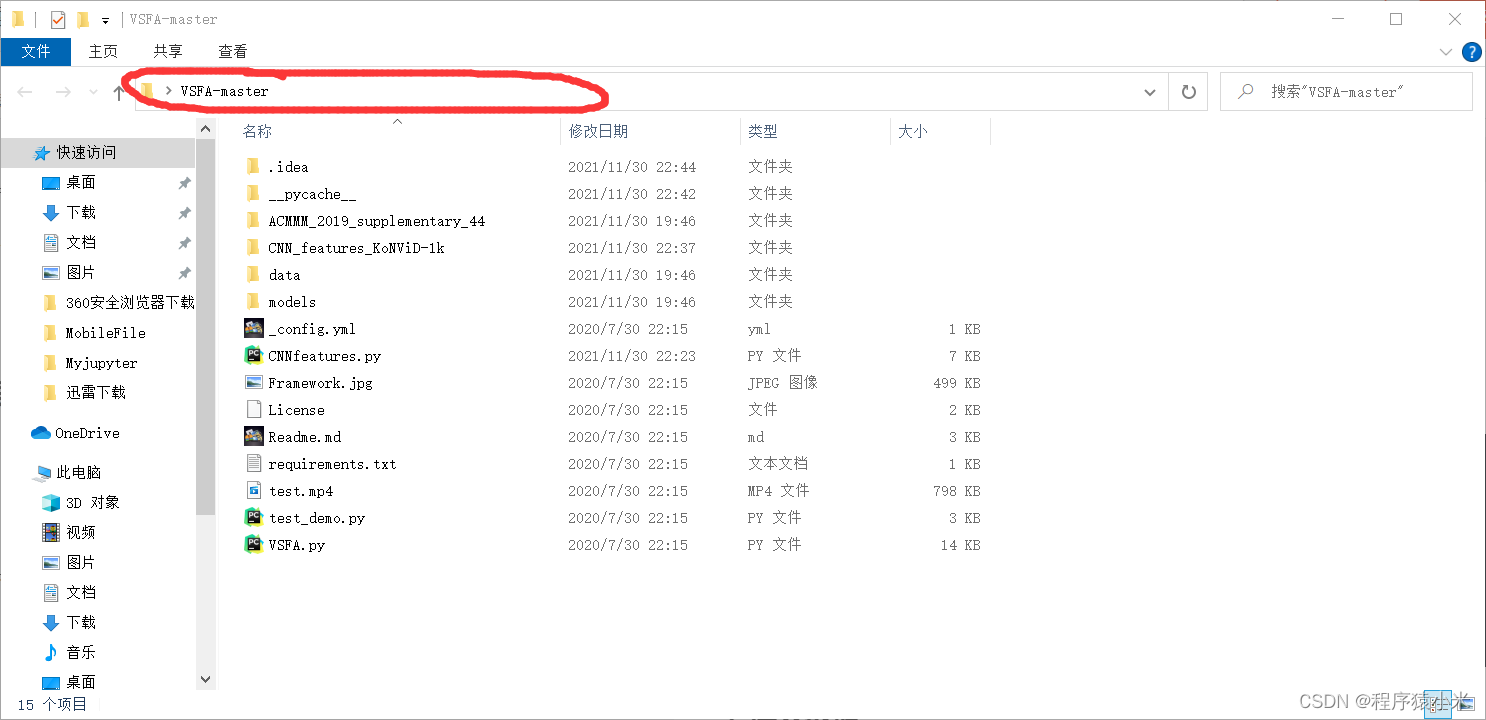Image resolution: width=1486 pixels, height=720 pixels.
Task: Open 快速访问 in the navigation pane
Action: pos(86,152)
